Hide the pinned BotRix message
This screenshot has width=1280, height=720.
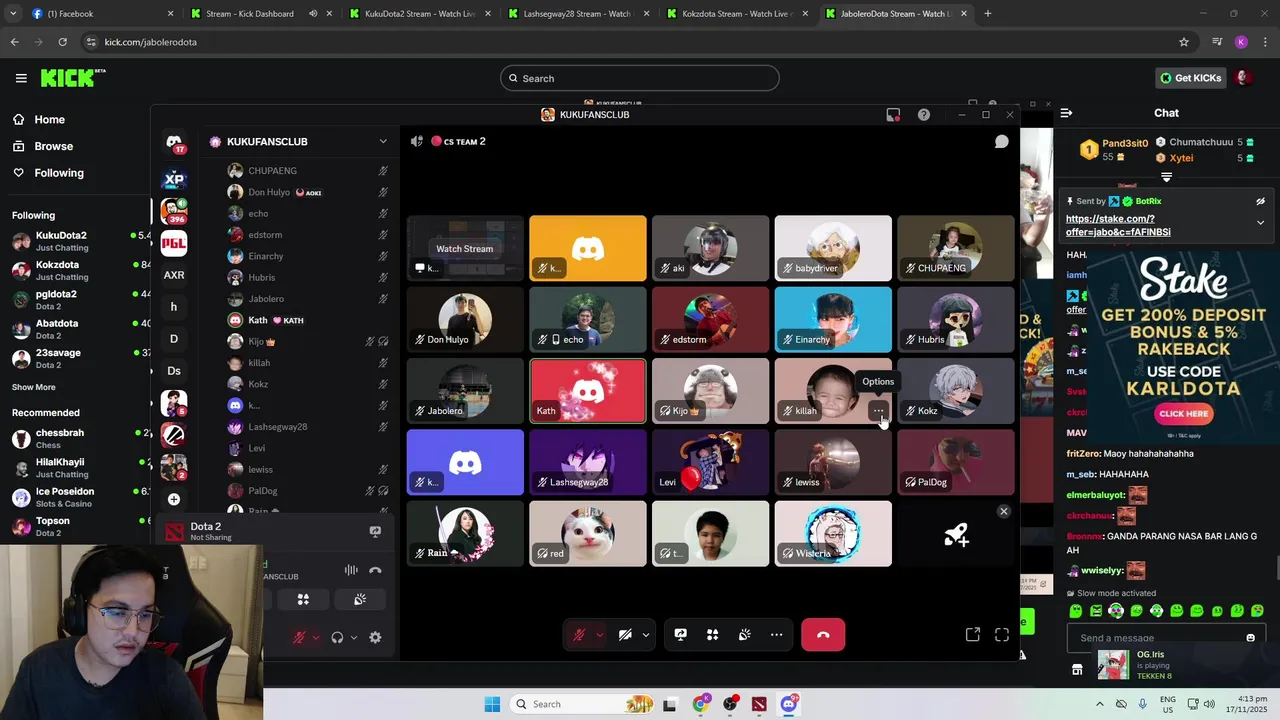1260,201
